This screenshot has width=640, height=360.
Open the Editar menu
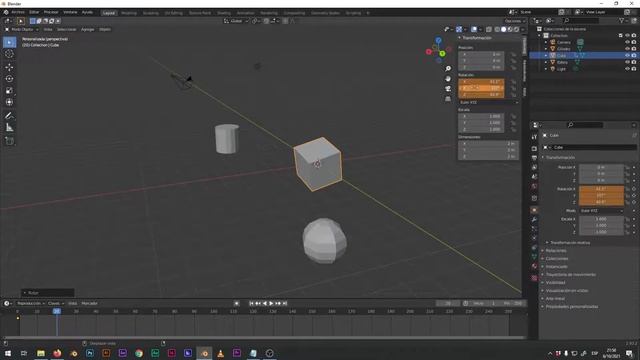34,12
